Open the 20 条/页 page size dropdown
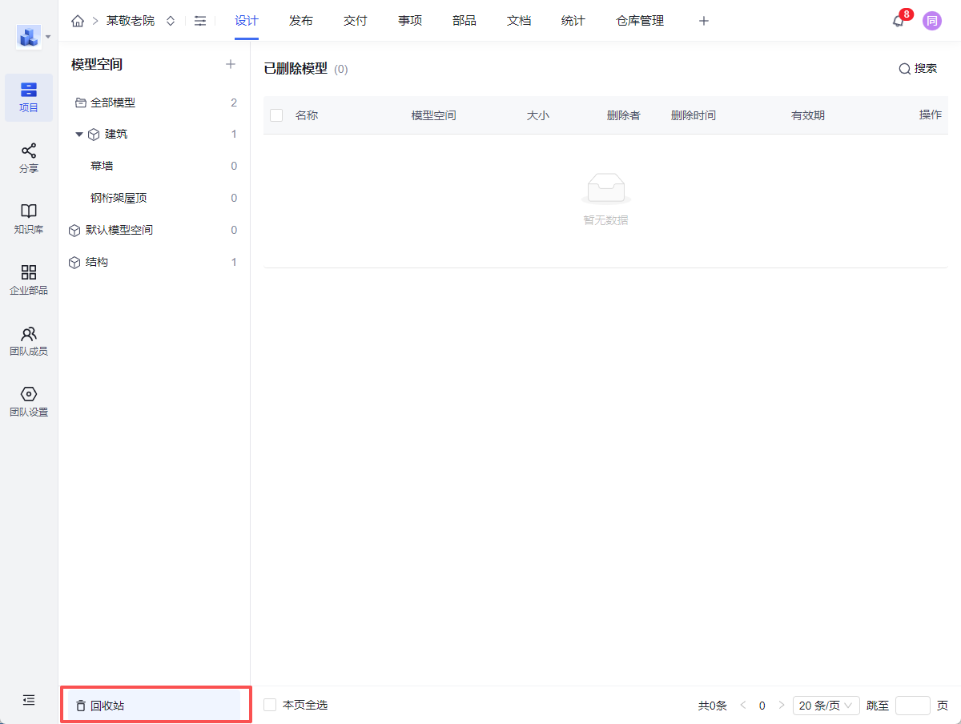 pos(825,705)
